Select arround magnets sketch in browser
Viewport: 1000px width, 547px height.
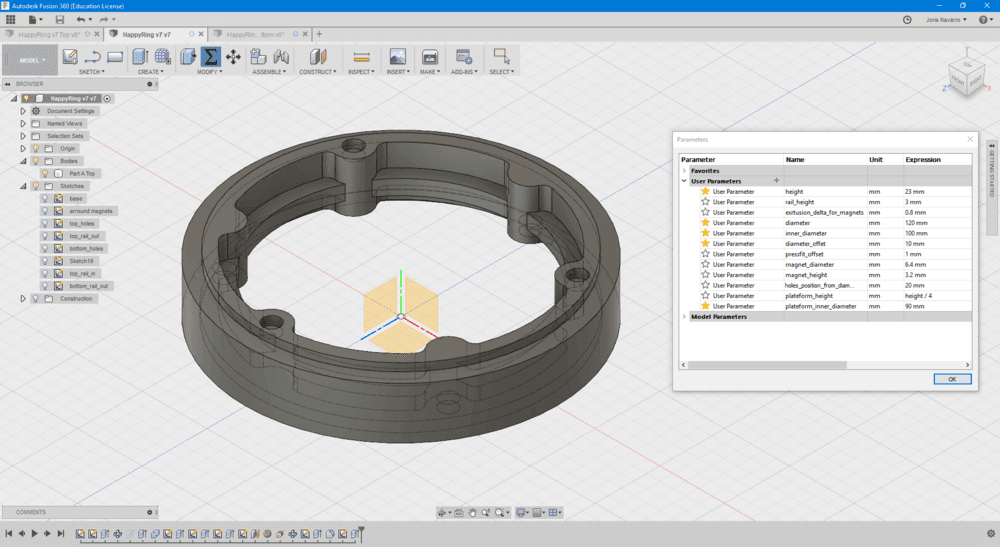[91, 211]
